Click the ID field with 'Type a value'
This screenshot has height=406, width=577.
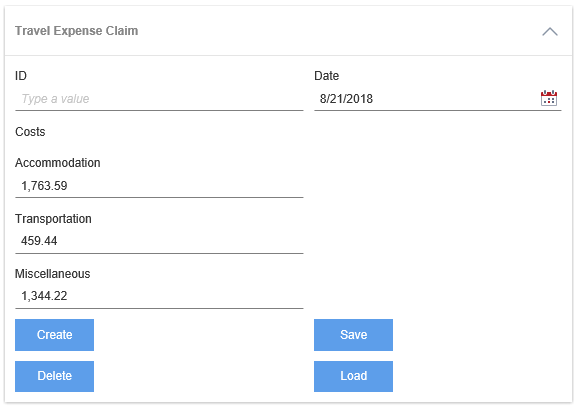pos(159,99)
